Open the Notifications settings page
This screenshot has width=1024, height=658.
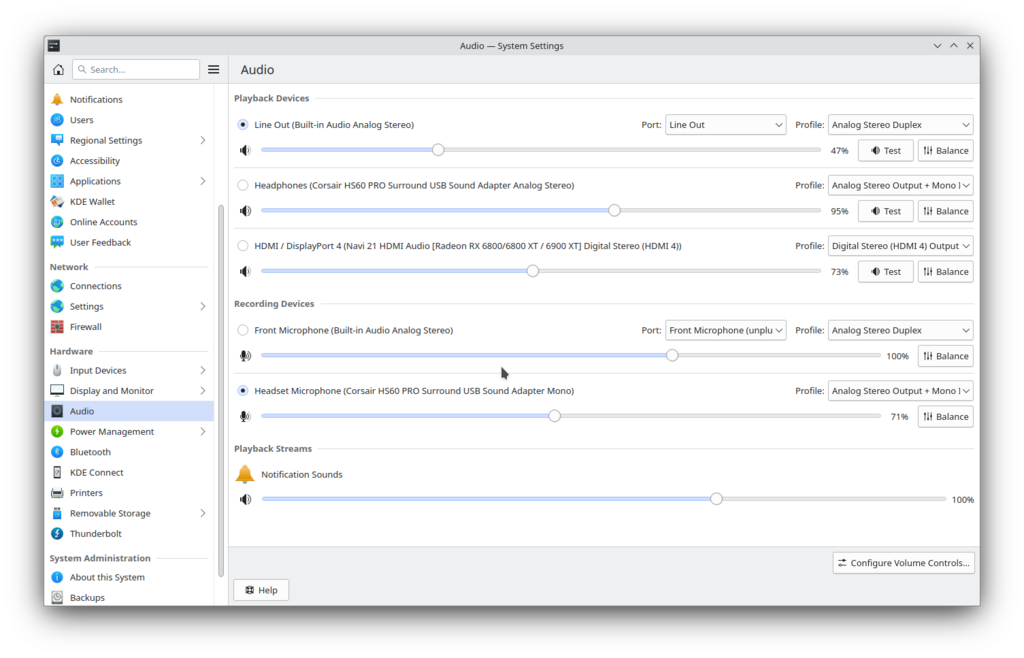click(x=96, y=100)
